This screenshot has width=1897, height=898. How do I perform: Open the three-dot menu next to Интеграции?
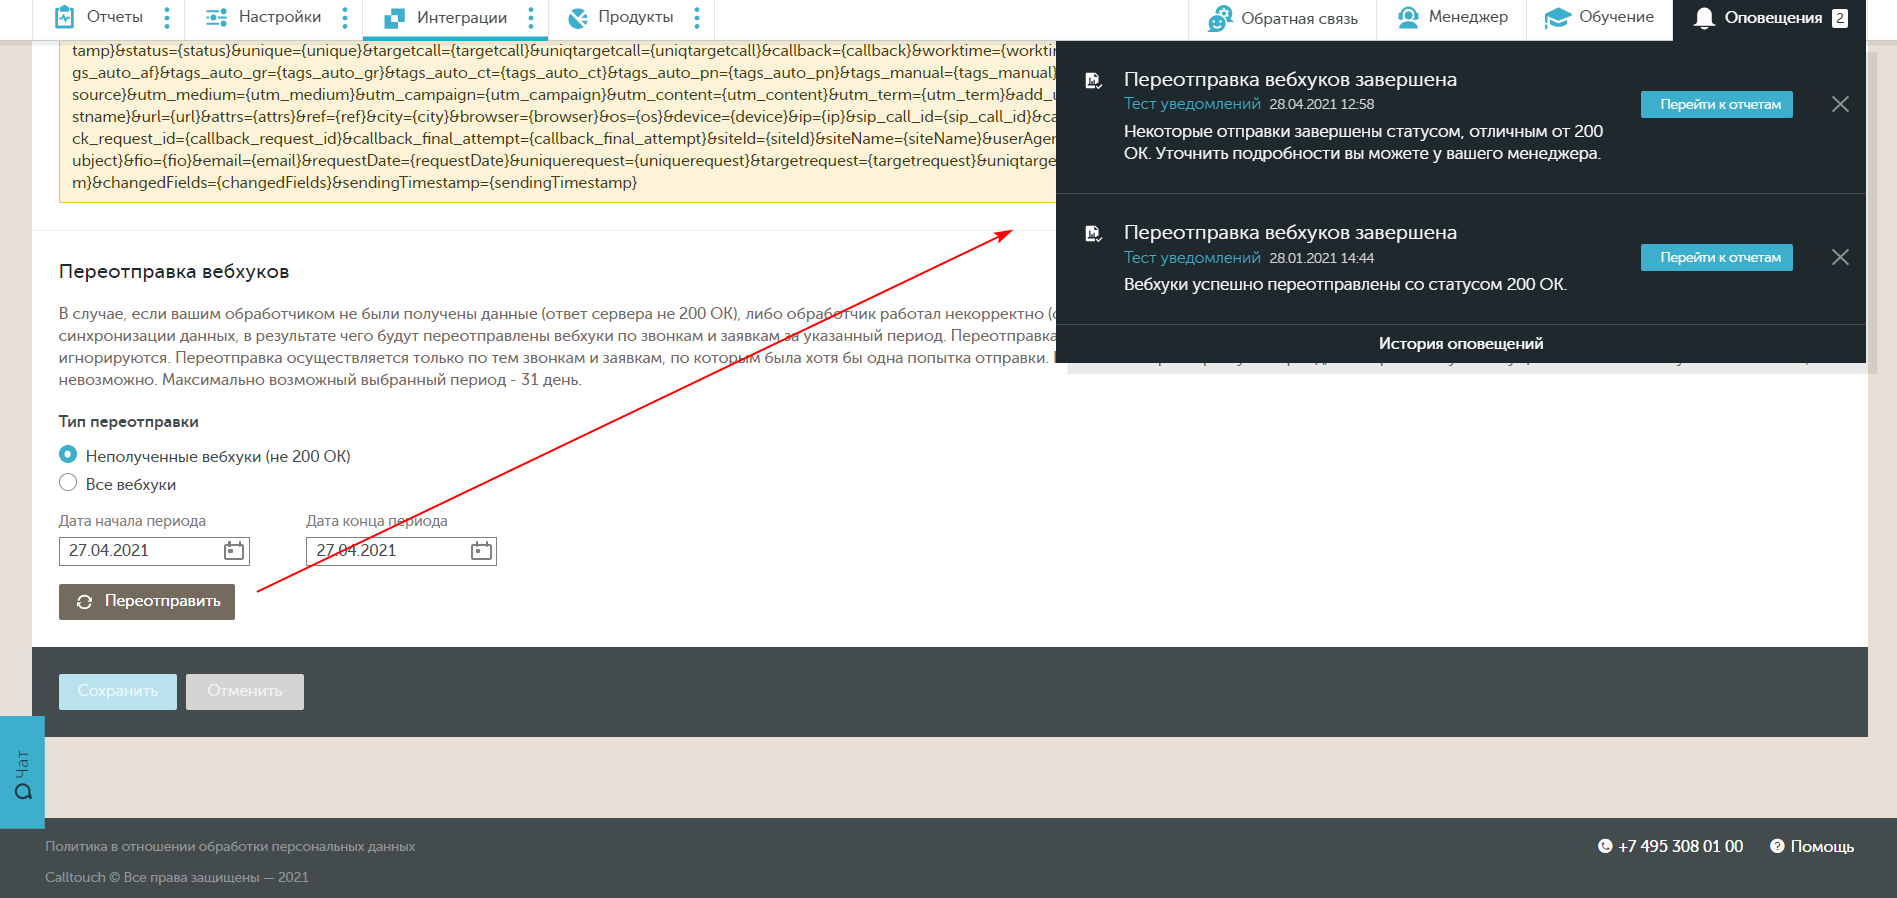(x=531, y=17)
